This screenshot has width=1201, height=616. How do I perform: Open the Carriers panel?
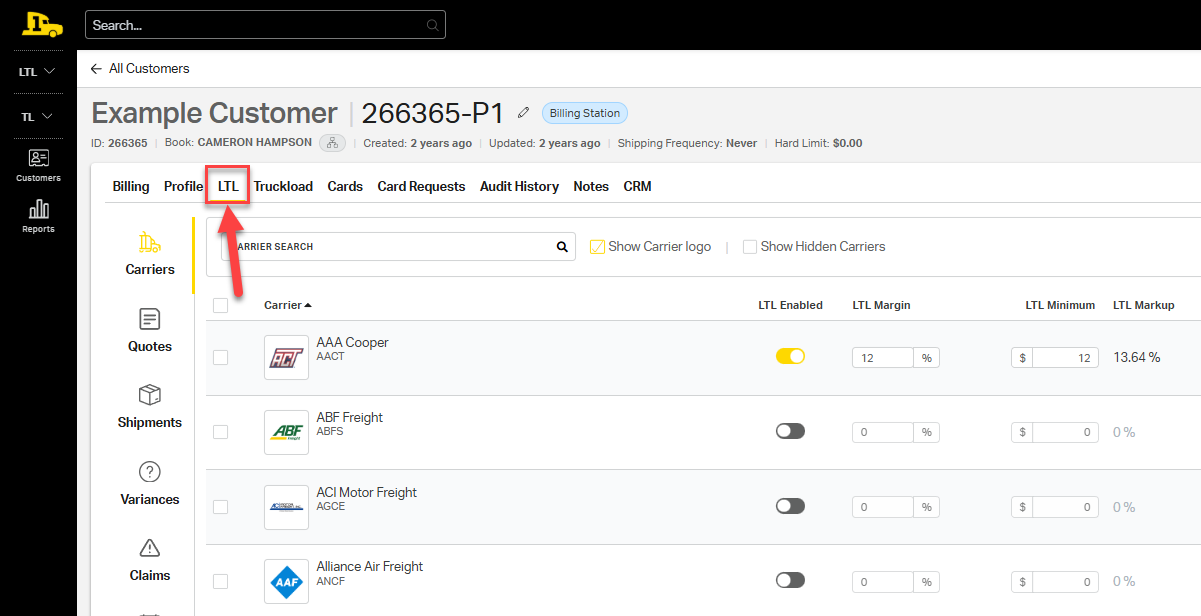click(x=150, y=254)
